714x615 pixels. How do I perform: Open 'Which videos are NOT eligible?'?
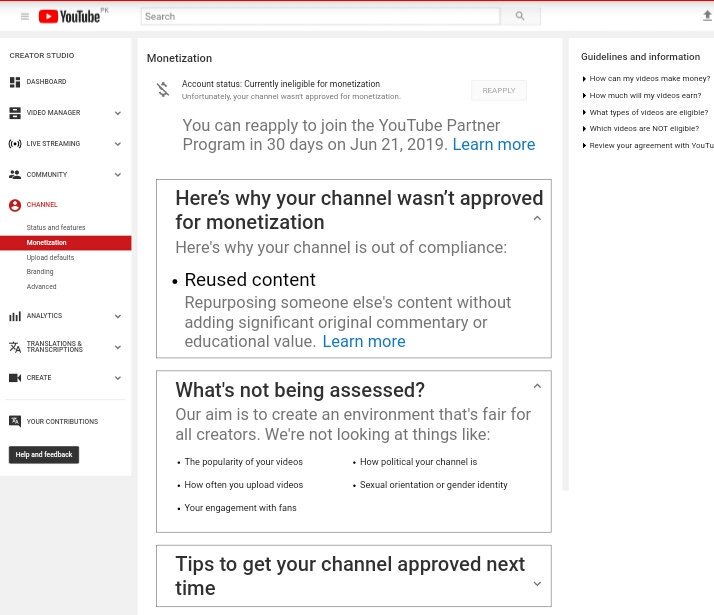(x=644, y=129)
